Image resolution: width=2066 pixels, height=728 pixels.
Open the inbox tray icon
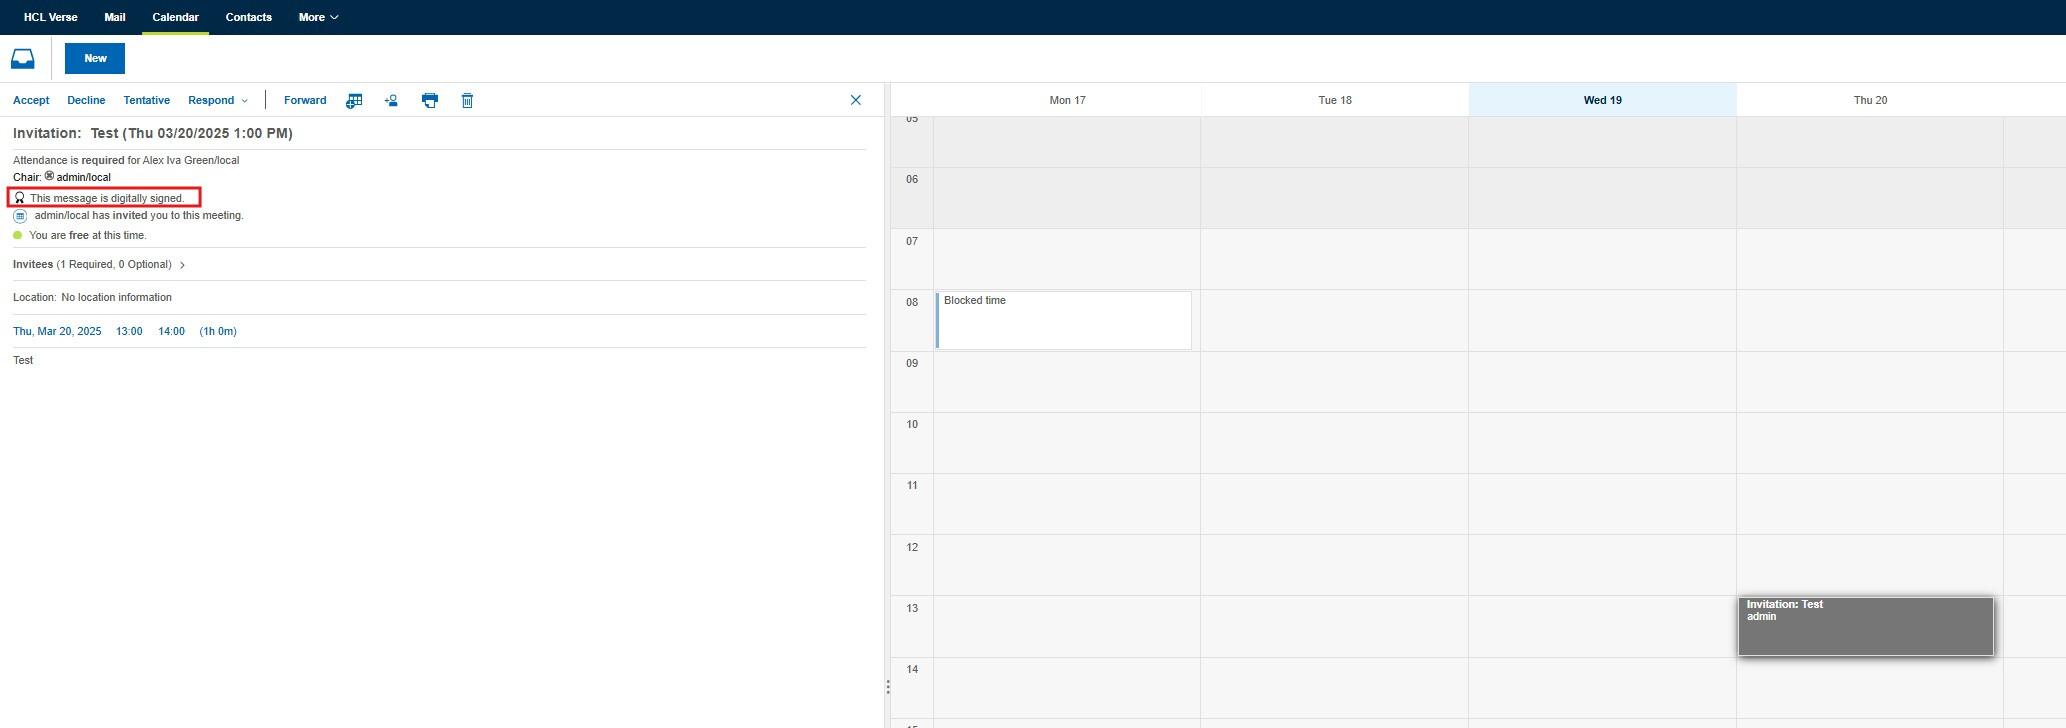[x=23, y=59]
